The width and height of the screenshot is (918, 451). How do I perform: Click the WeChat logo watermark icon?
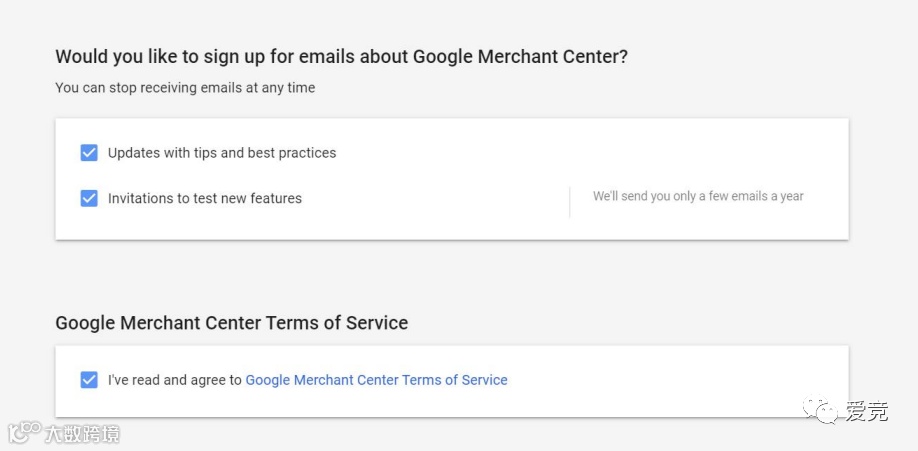[x=826, y=410]
